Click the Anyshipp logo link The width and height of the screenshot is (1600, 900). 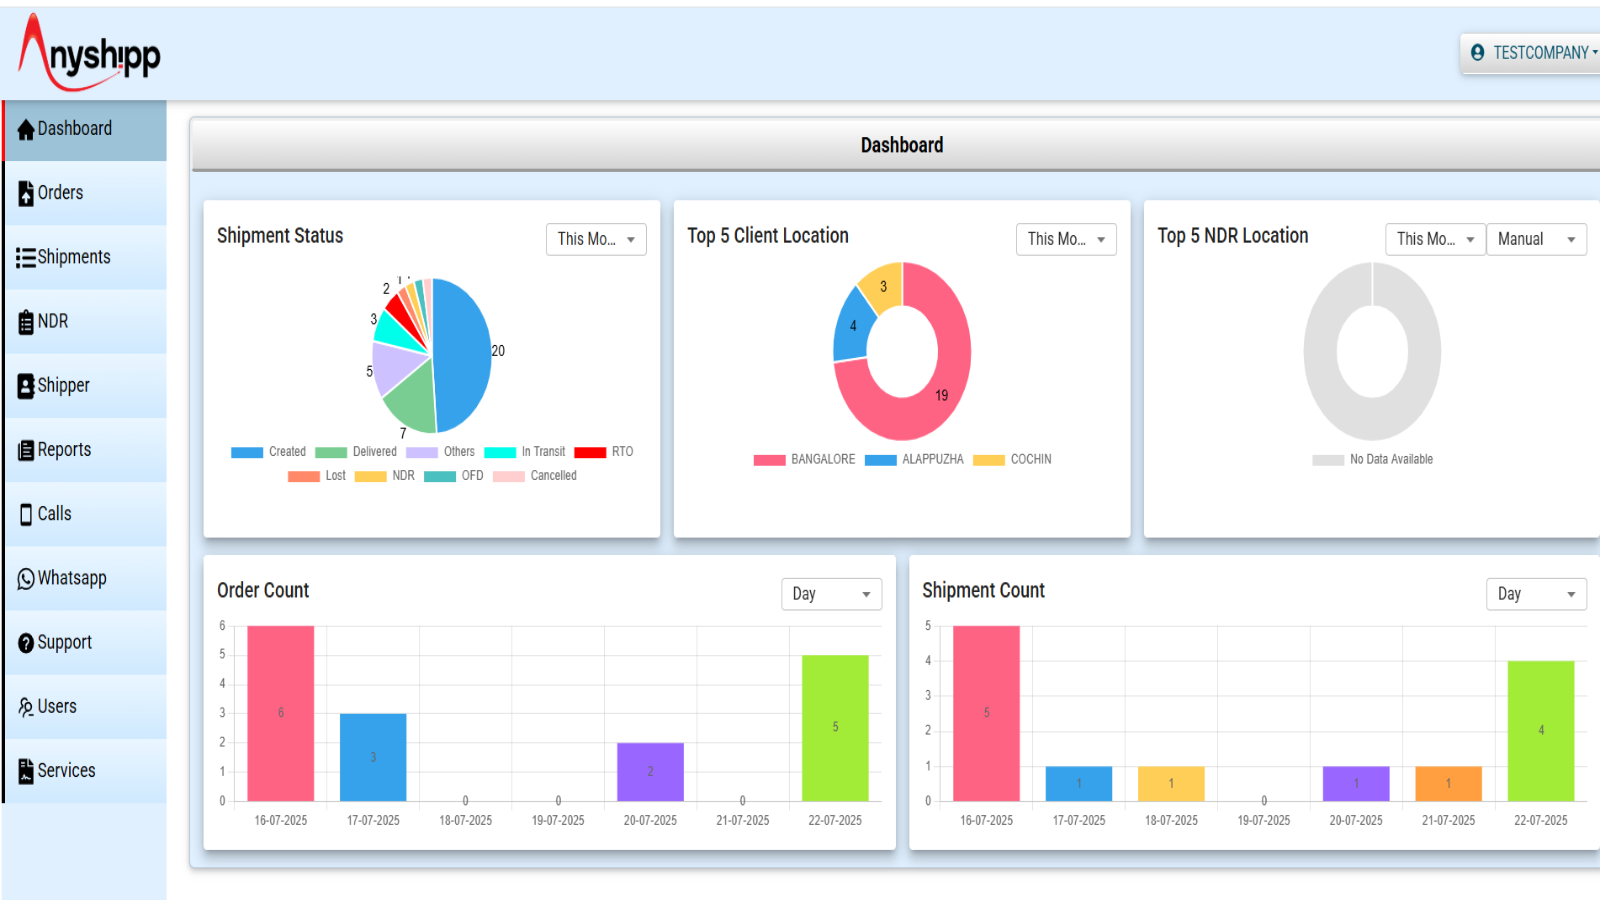point(90,53)
